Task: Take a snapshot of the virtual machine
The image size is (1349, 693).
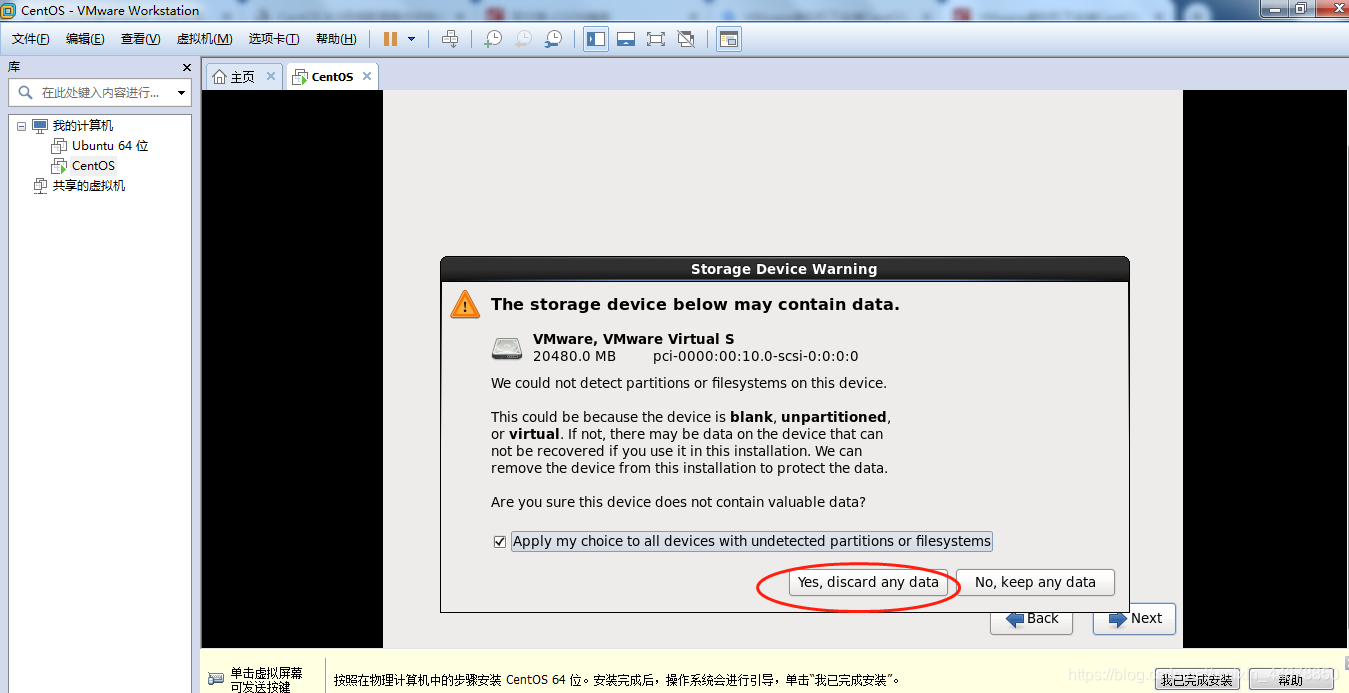Action: [x=493, y=39]
